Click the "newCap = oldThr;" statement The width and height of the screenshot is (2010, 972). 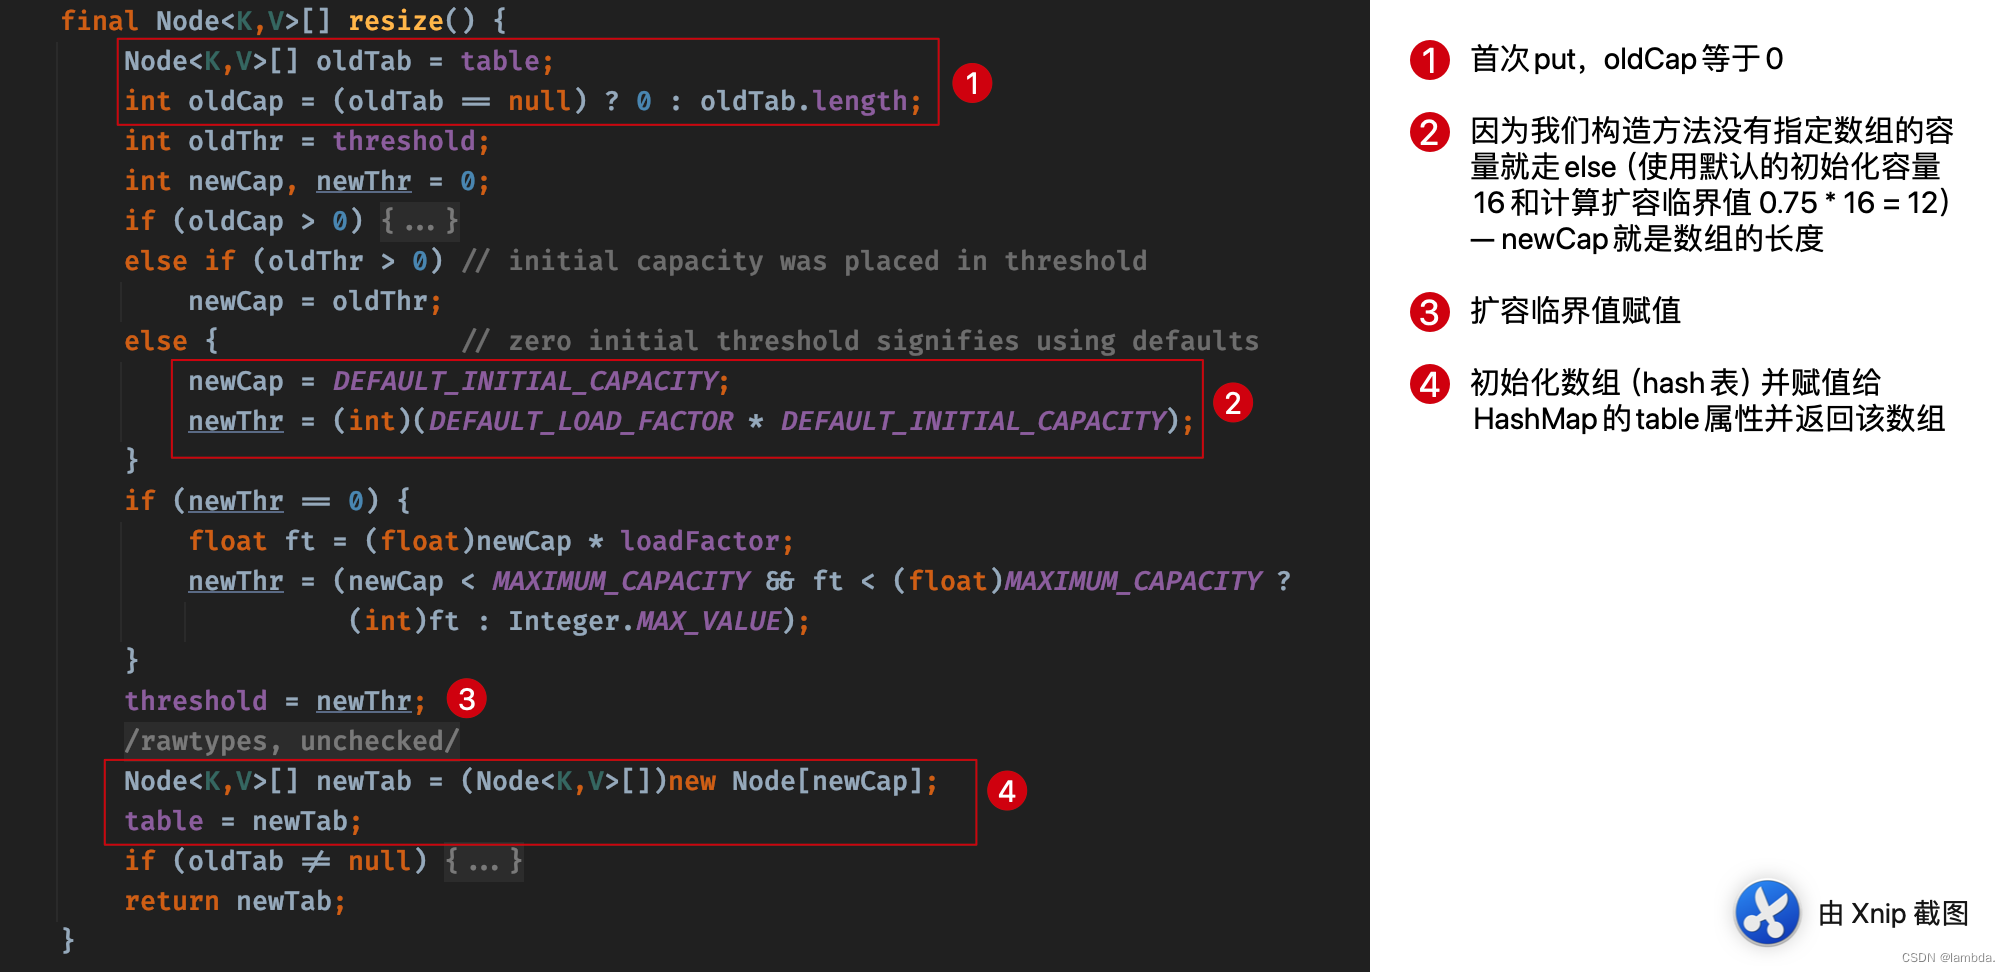click(314, 301)
